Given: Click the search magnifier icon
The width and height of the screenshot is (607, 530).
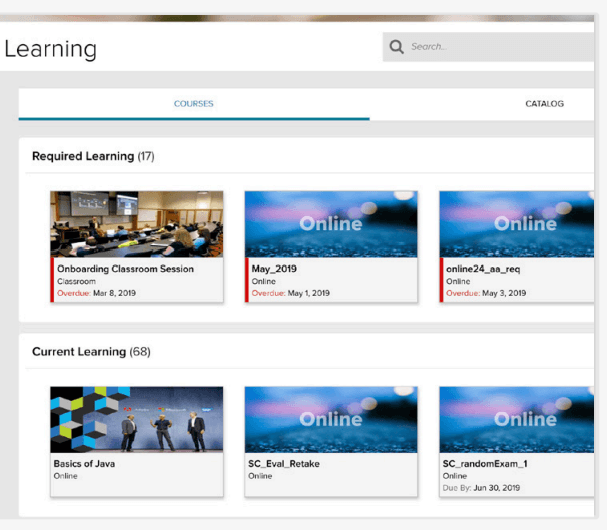Looking at the screenshot, I should tap(396, 47).
